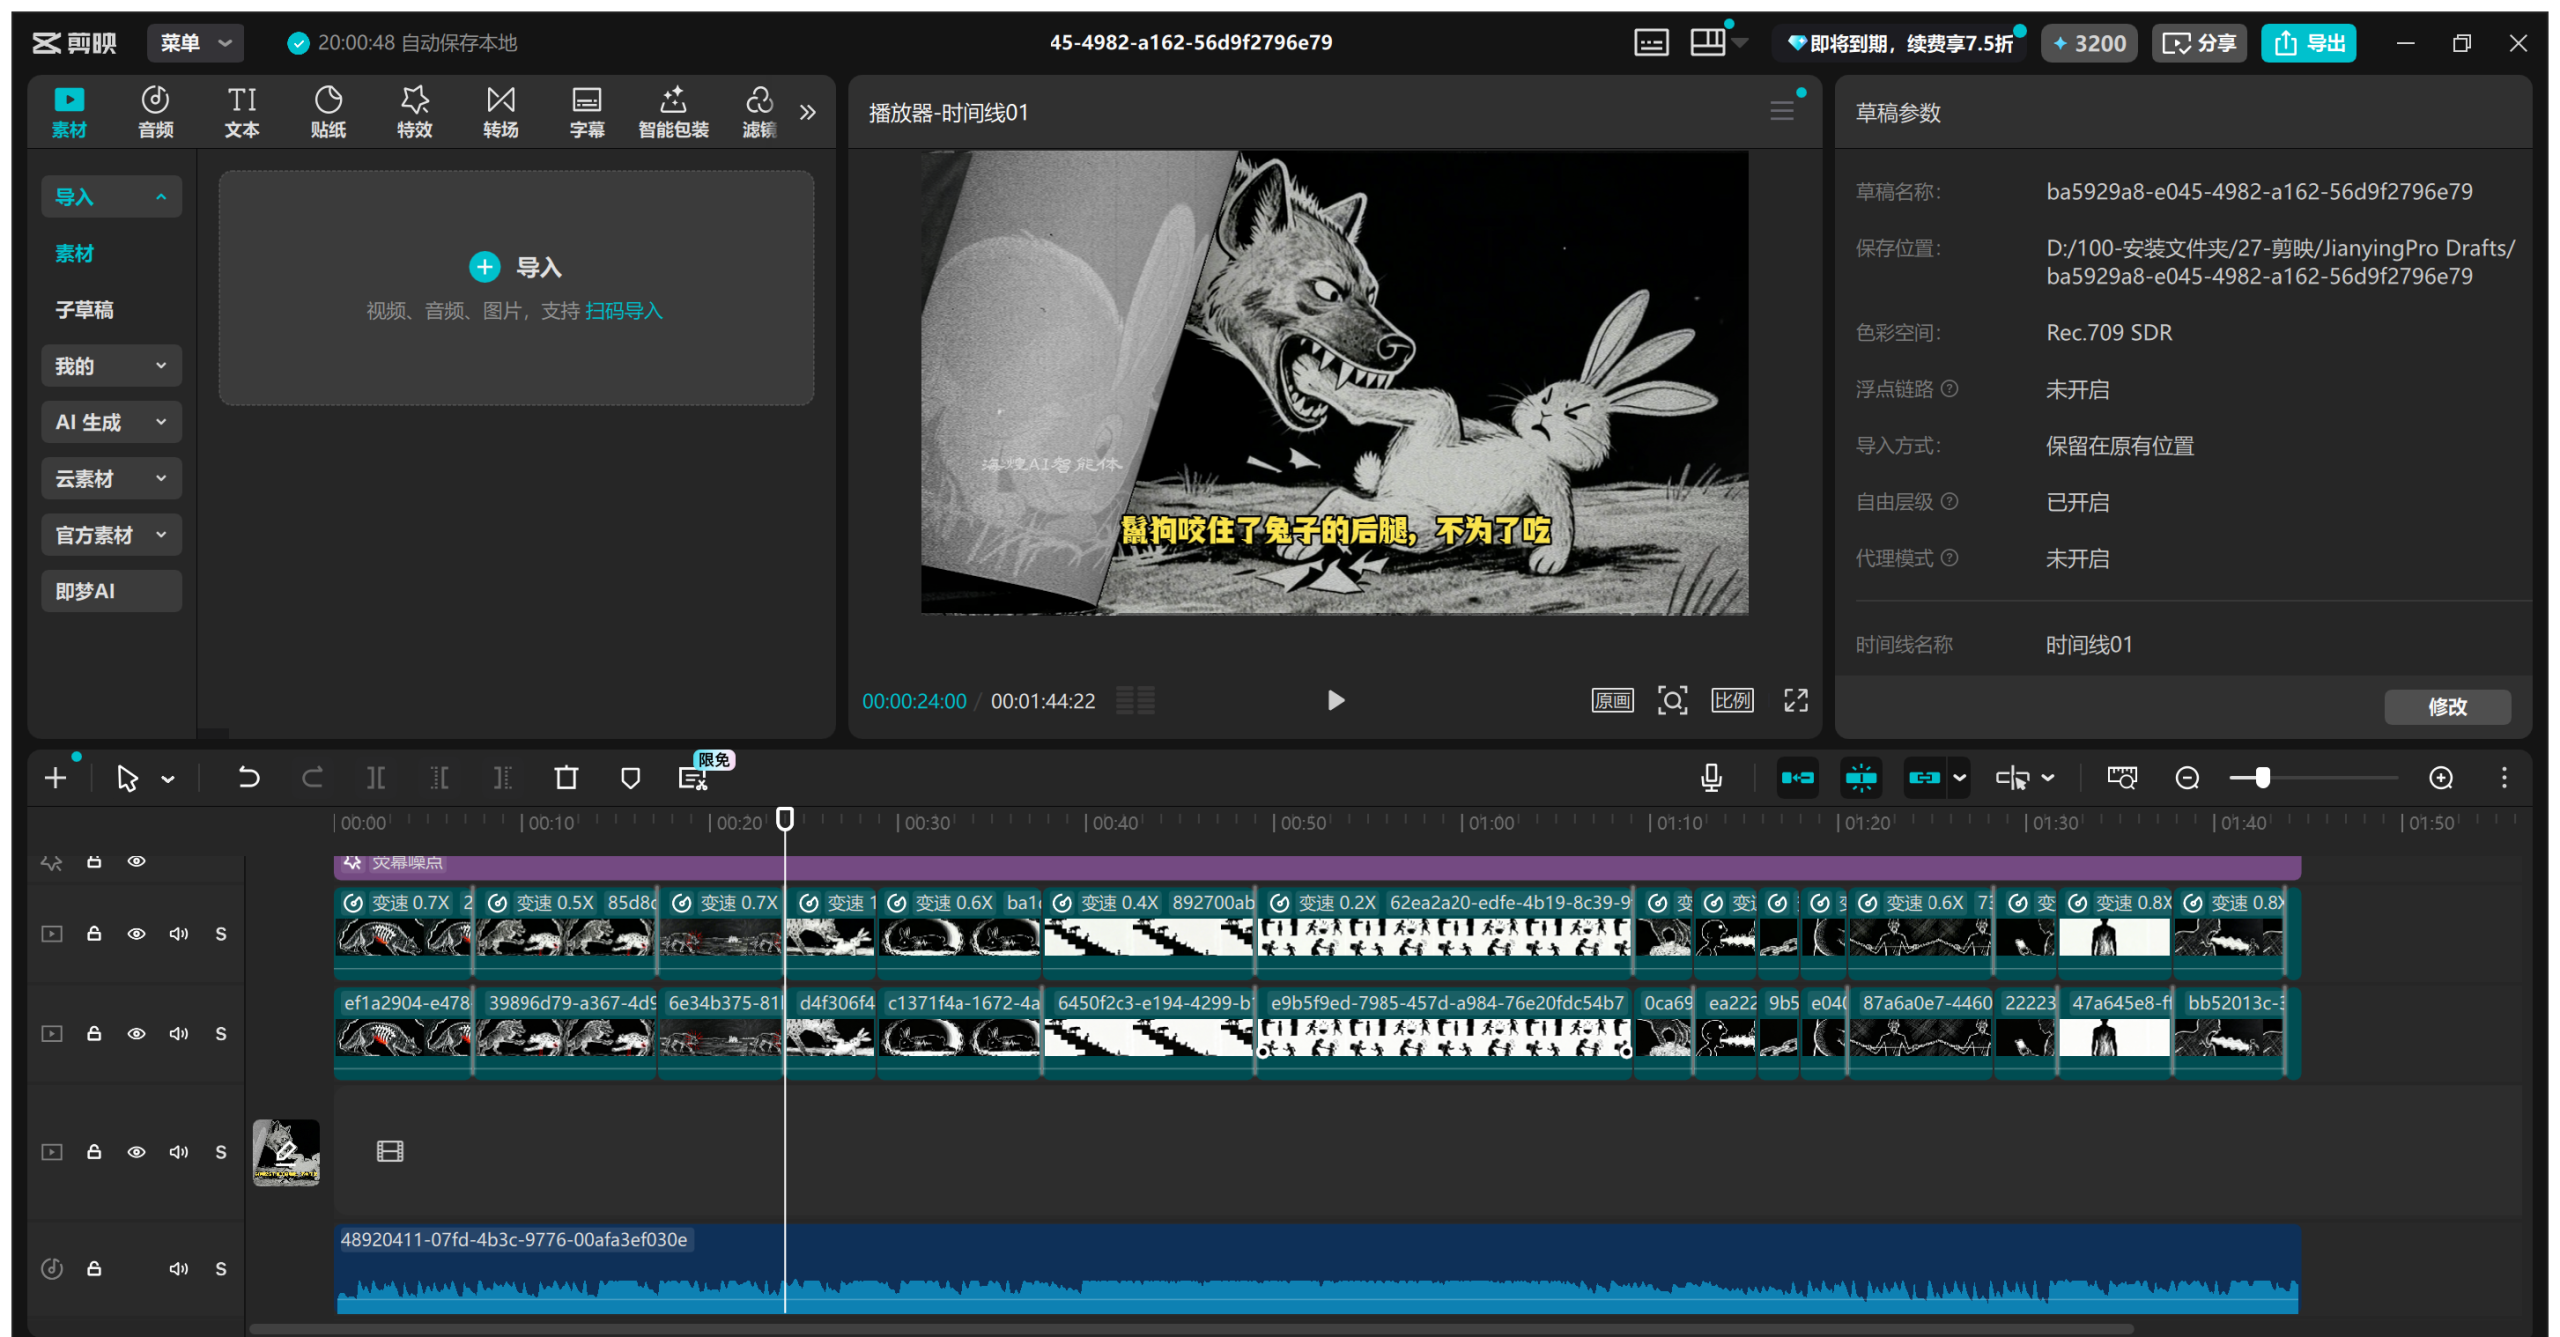The image size is (2560, 1337).
Task: Click the microphone voiceover record icon
Action: tap(1711, 778)
